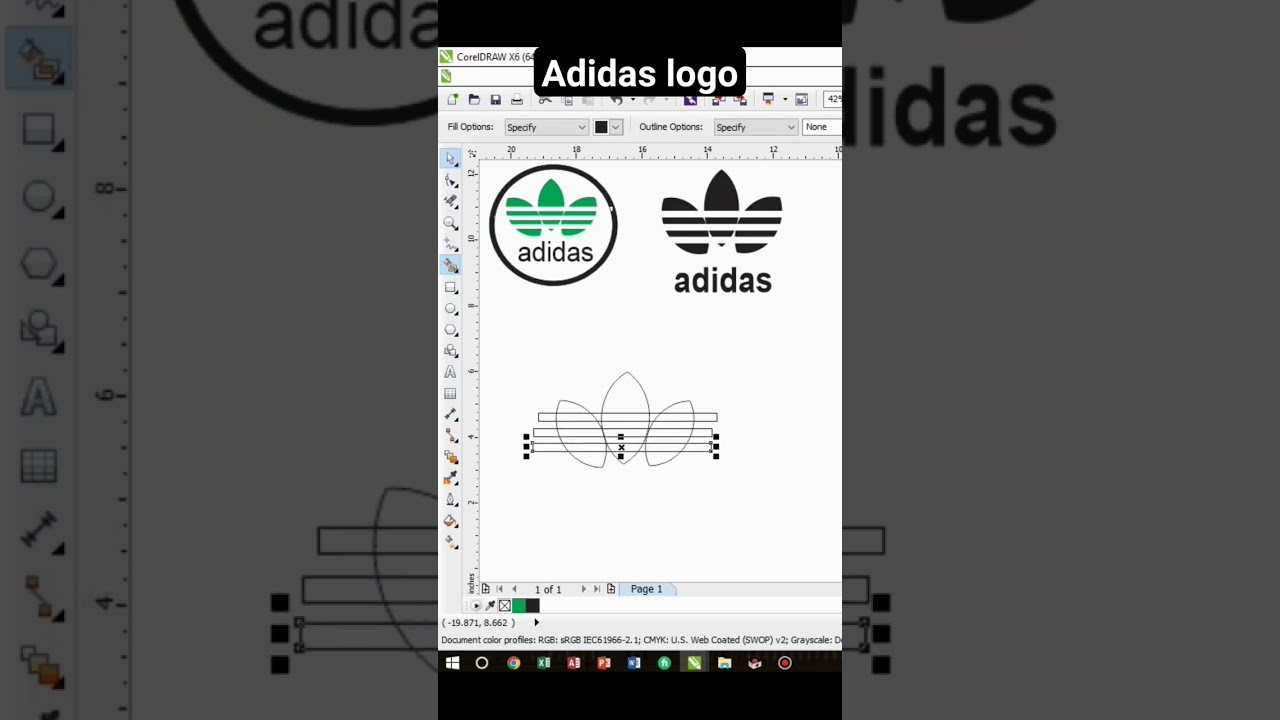Open Google Chrome from taskbar
1280x720 pixels.
(513, 663)
